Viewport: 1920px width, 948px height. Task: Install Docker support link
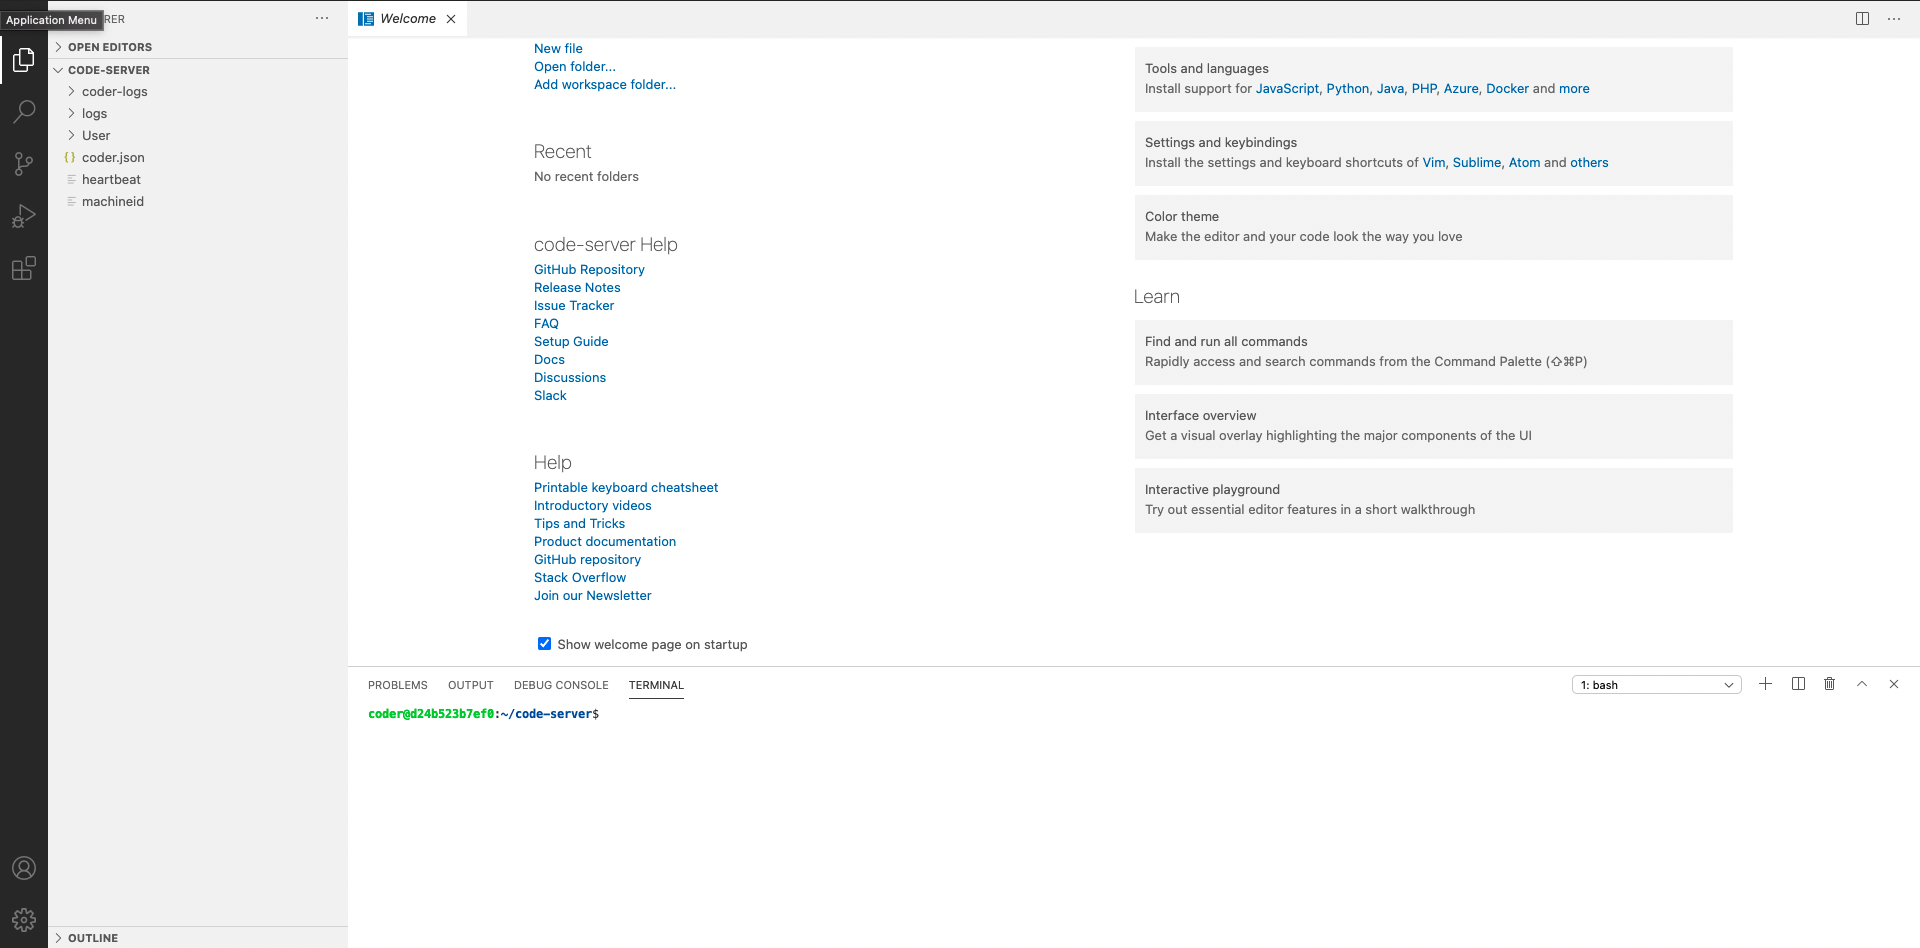click(x=1507, y=88)
